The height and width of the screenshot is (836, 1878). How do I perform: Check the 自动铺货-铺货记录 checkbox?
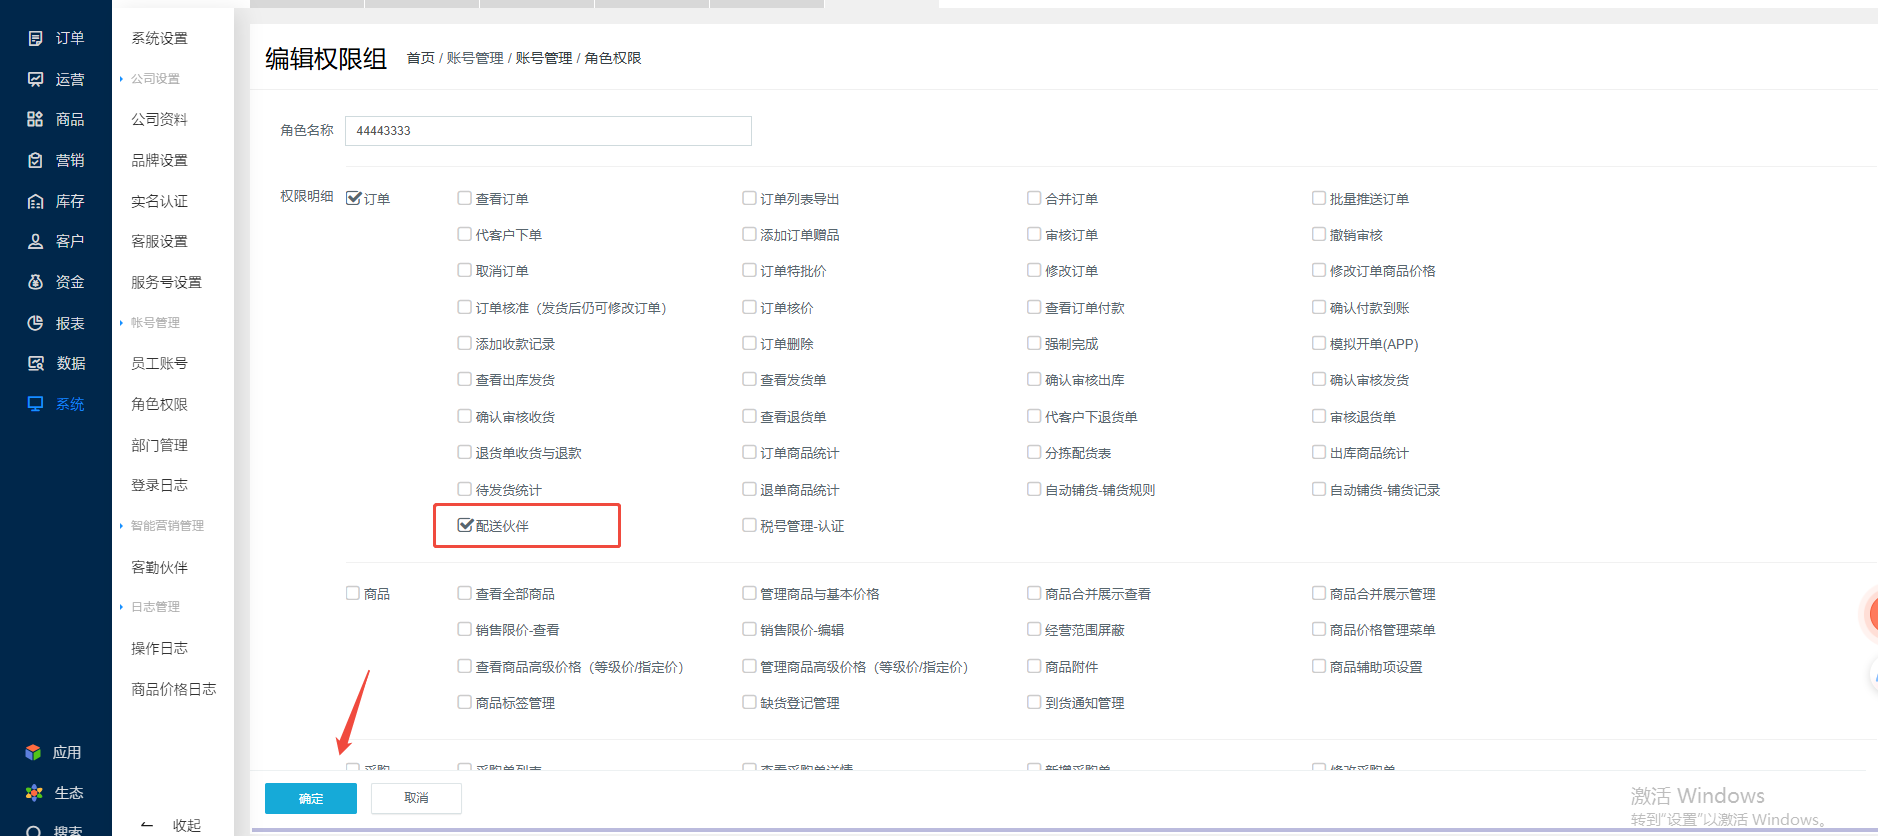(1319, 489)
